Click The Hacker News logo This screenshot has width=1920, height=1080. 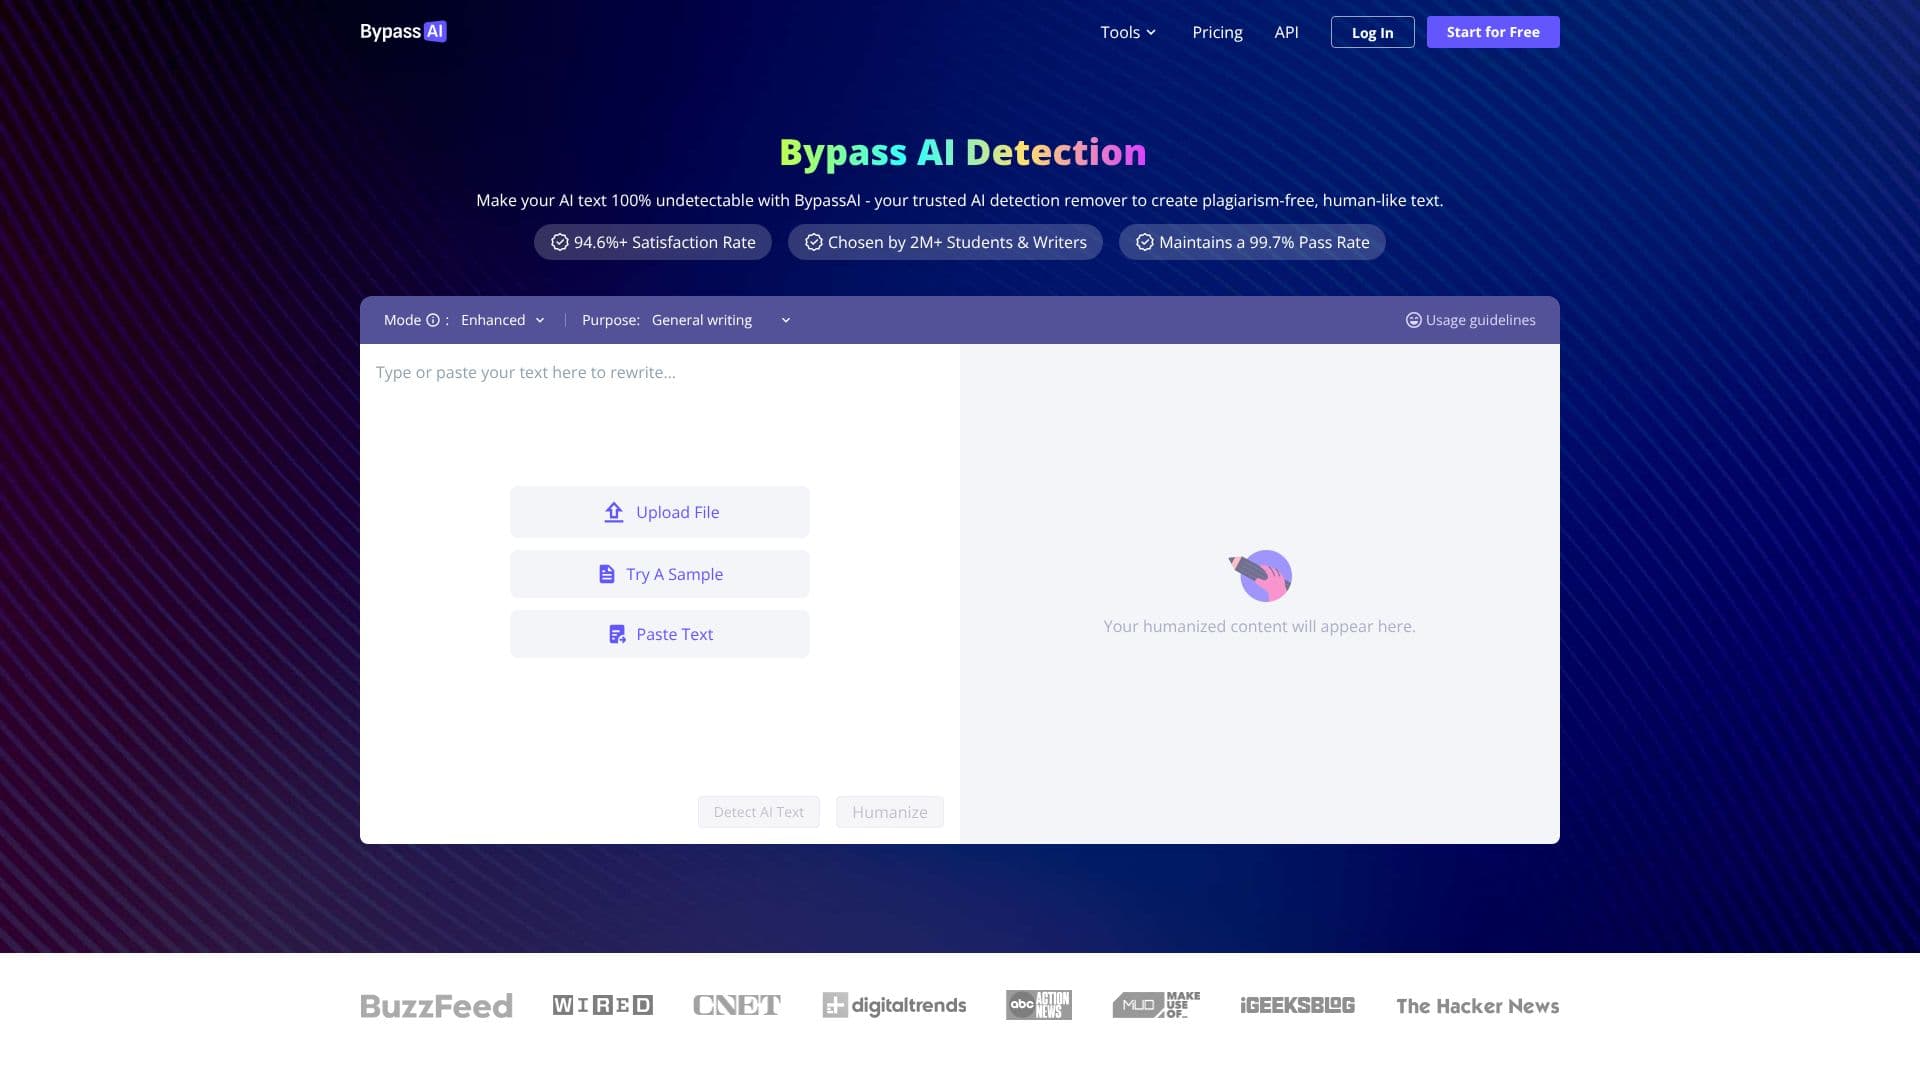pyautogui.click(x=1478, y=1006)
